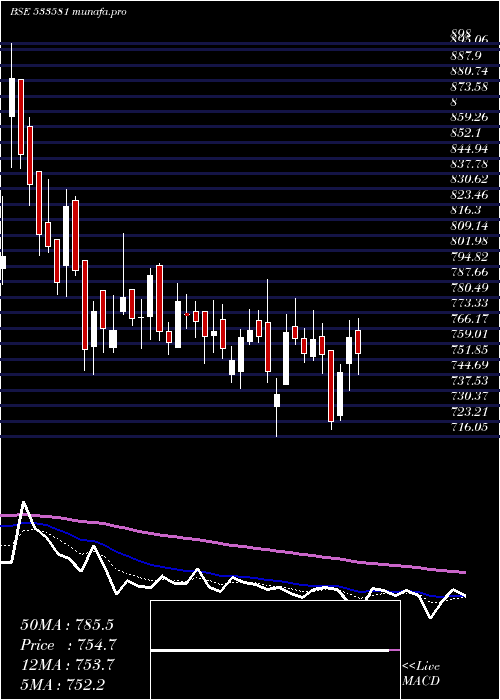Click the '<<Live MACD' label
Screen dimensions: 500x700
pos(421,674)
